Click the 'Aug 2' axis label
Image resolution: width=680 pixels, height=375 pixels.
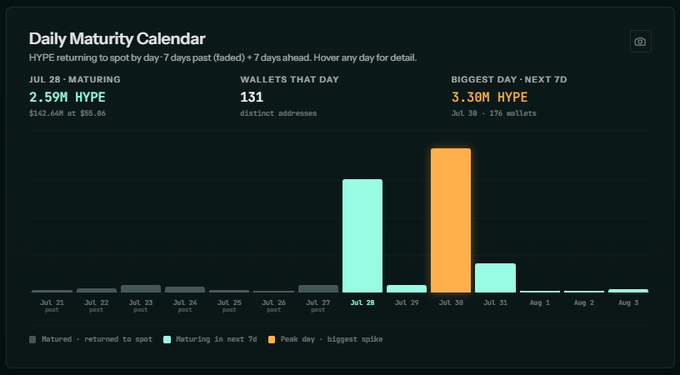tap(584, 303)
